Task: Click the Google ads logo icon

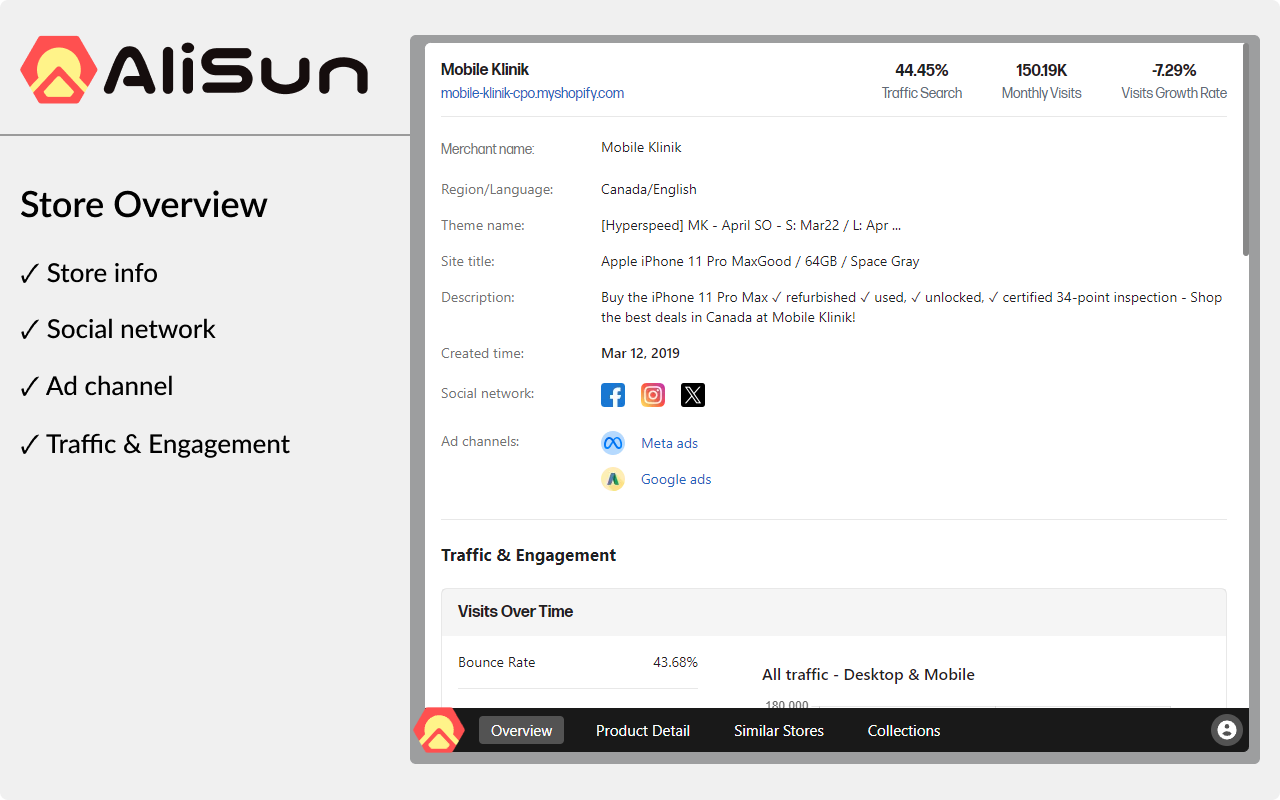Action: (613, 479)
